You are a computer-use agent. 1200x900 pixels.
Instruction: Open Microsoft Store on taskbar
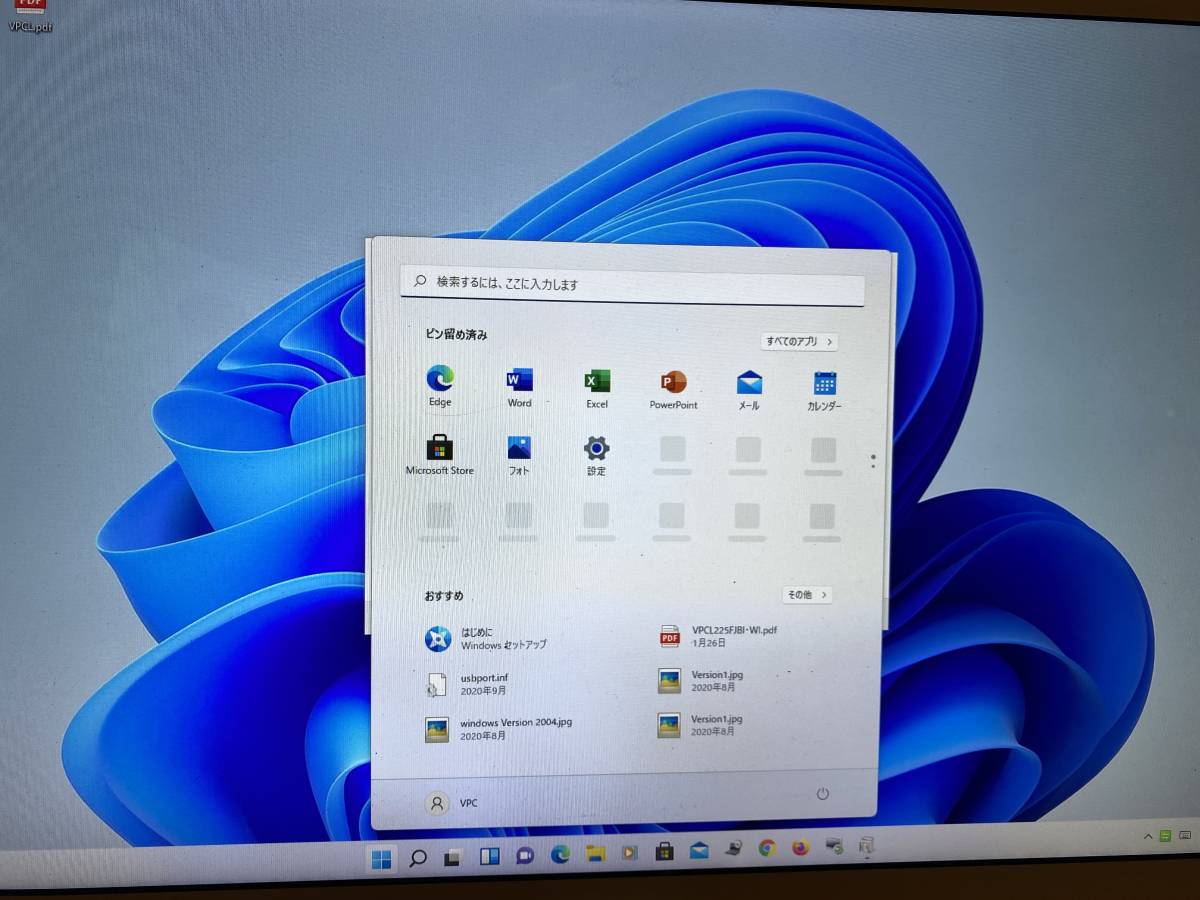point(664,852)
